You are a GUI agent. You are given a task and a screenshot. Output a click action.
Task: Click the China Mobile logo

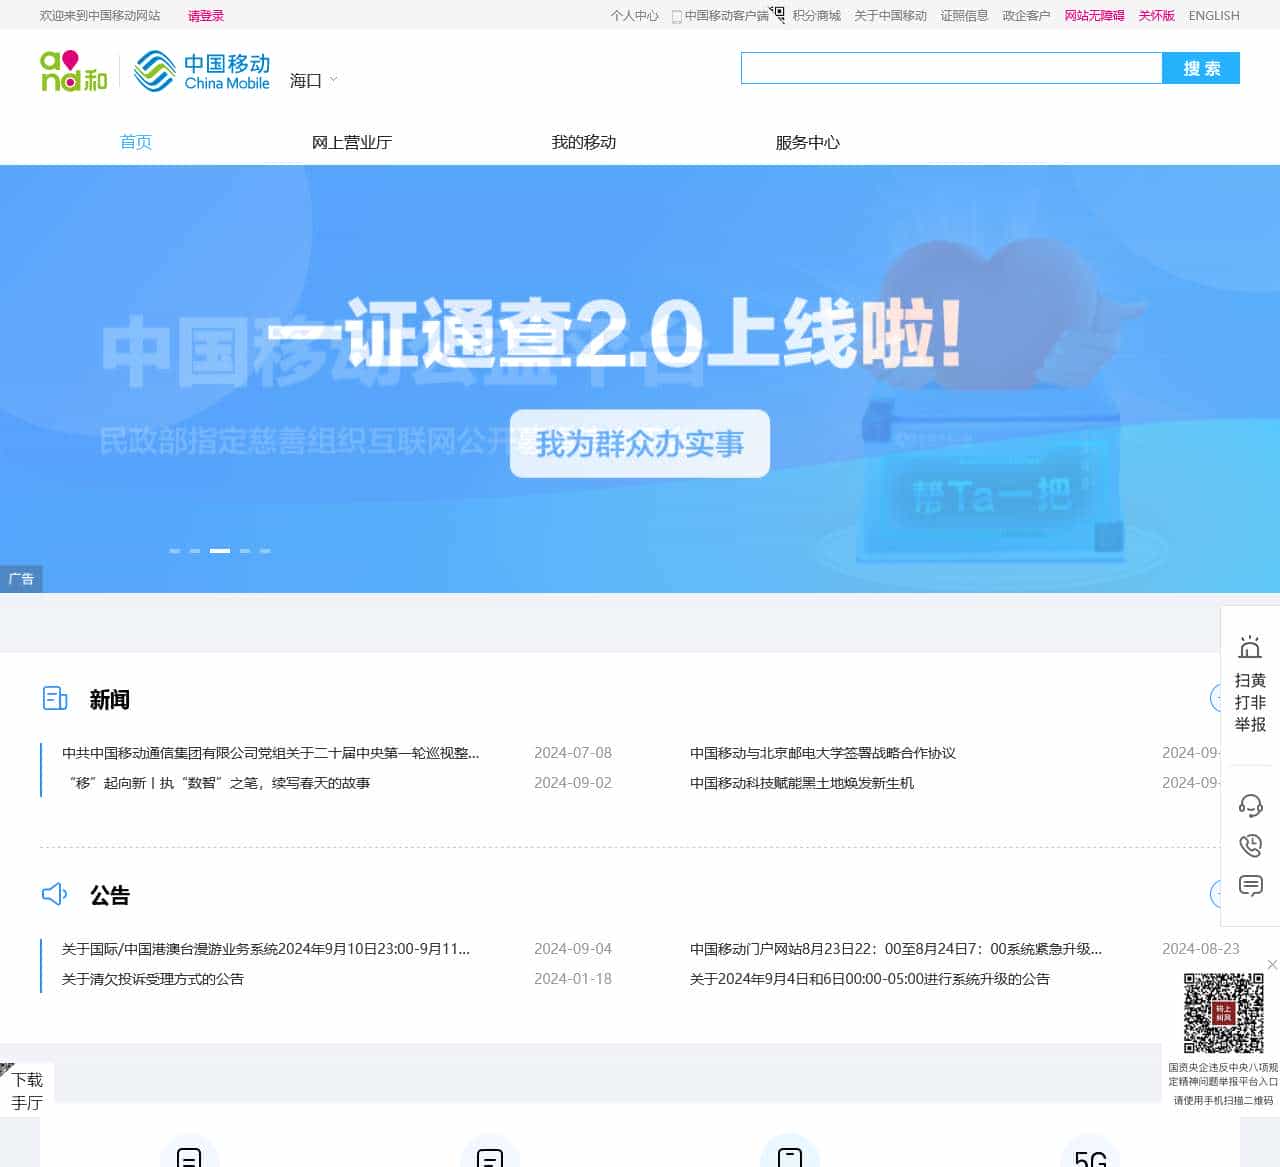[x=202, y=71]
